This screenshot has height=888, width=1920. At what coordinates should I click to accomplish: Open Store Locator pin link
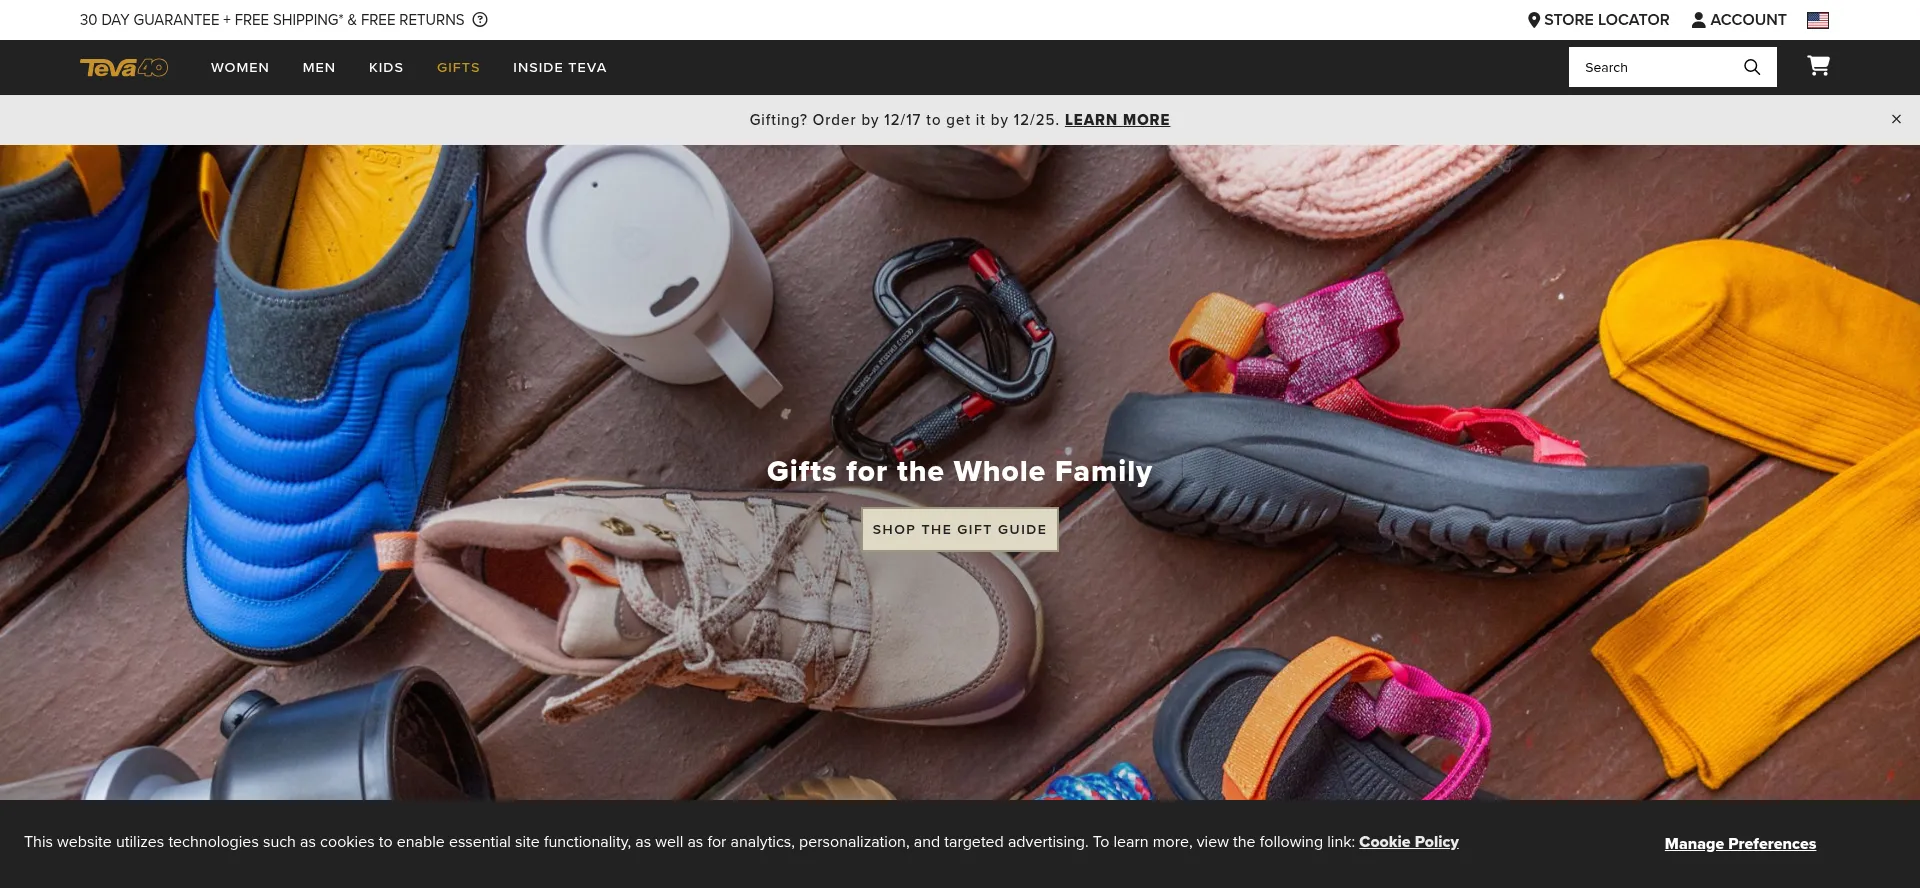1598,20
